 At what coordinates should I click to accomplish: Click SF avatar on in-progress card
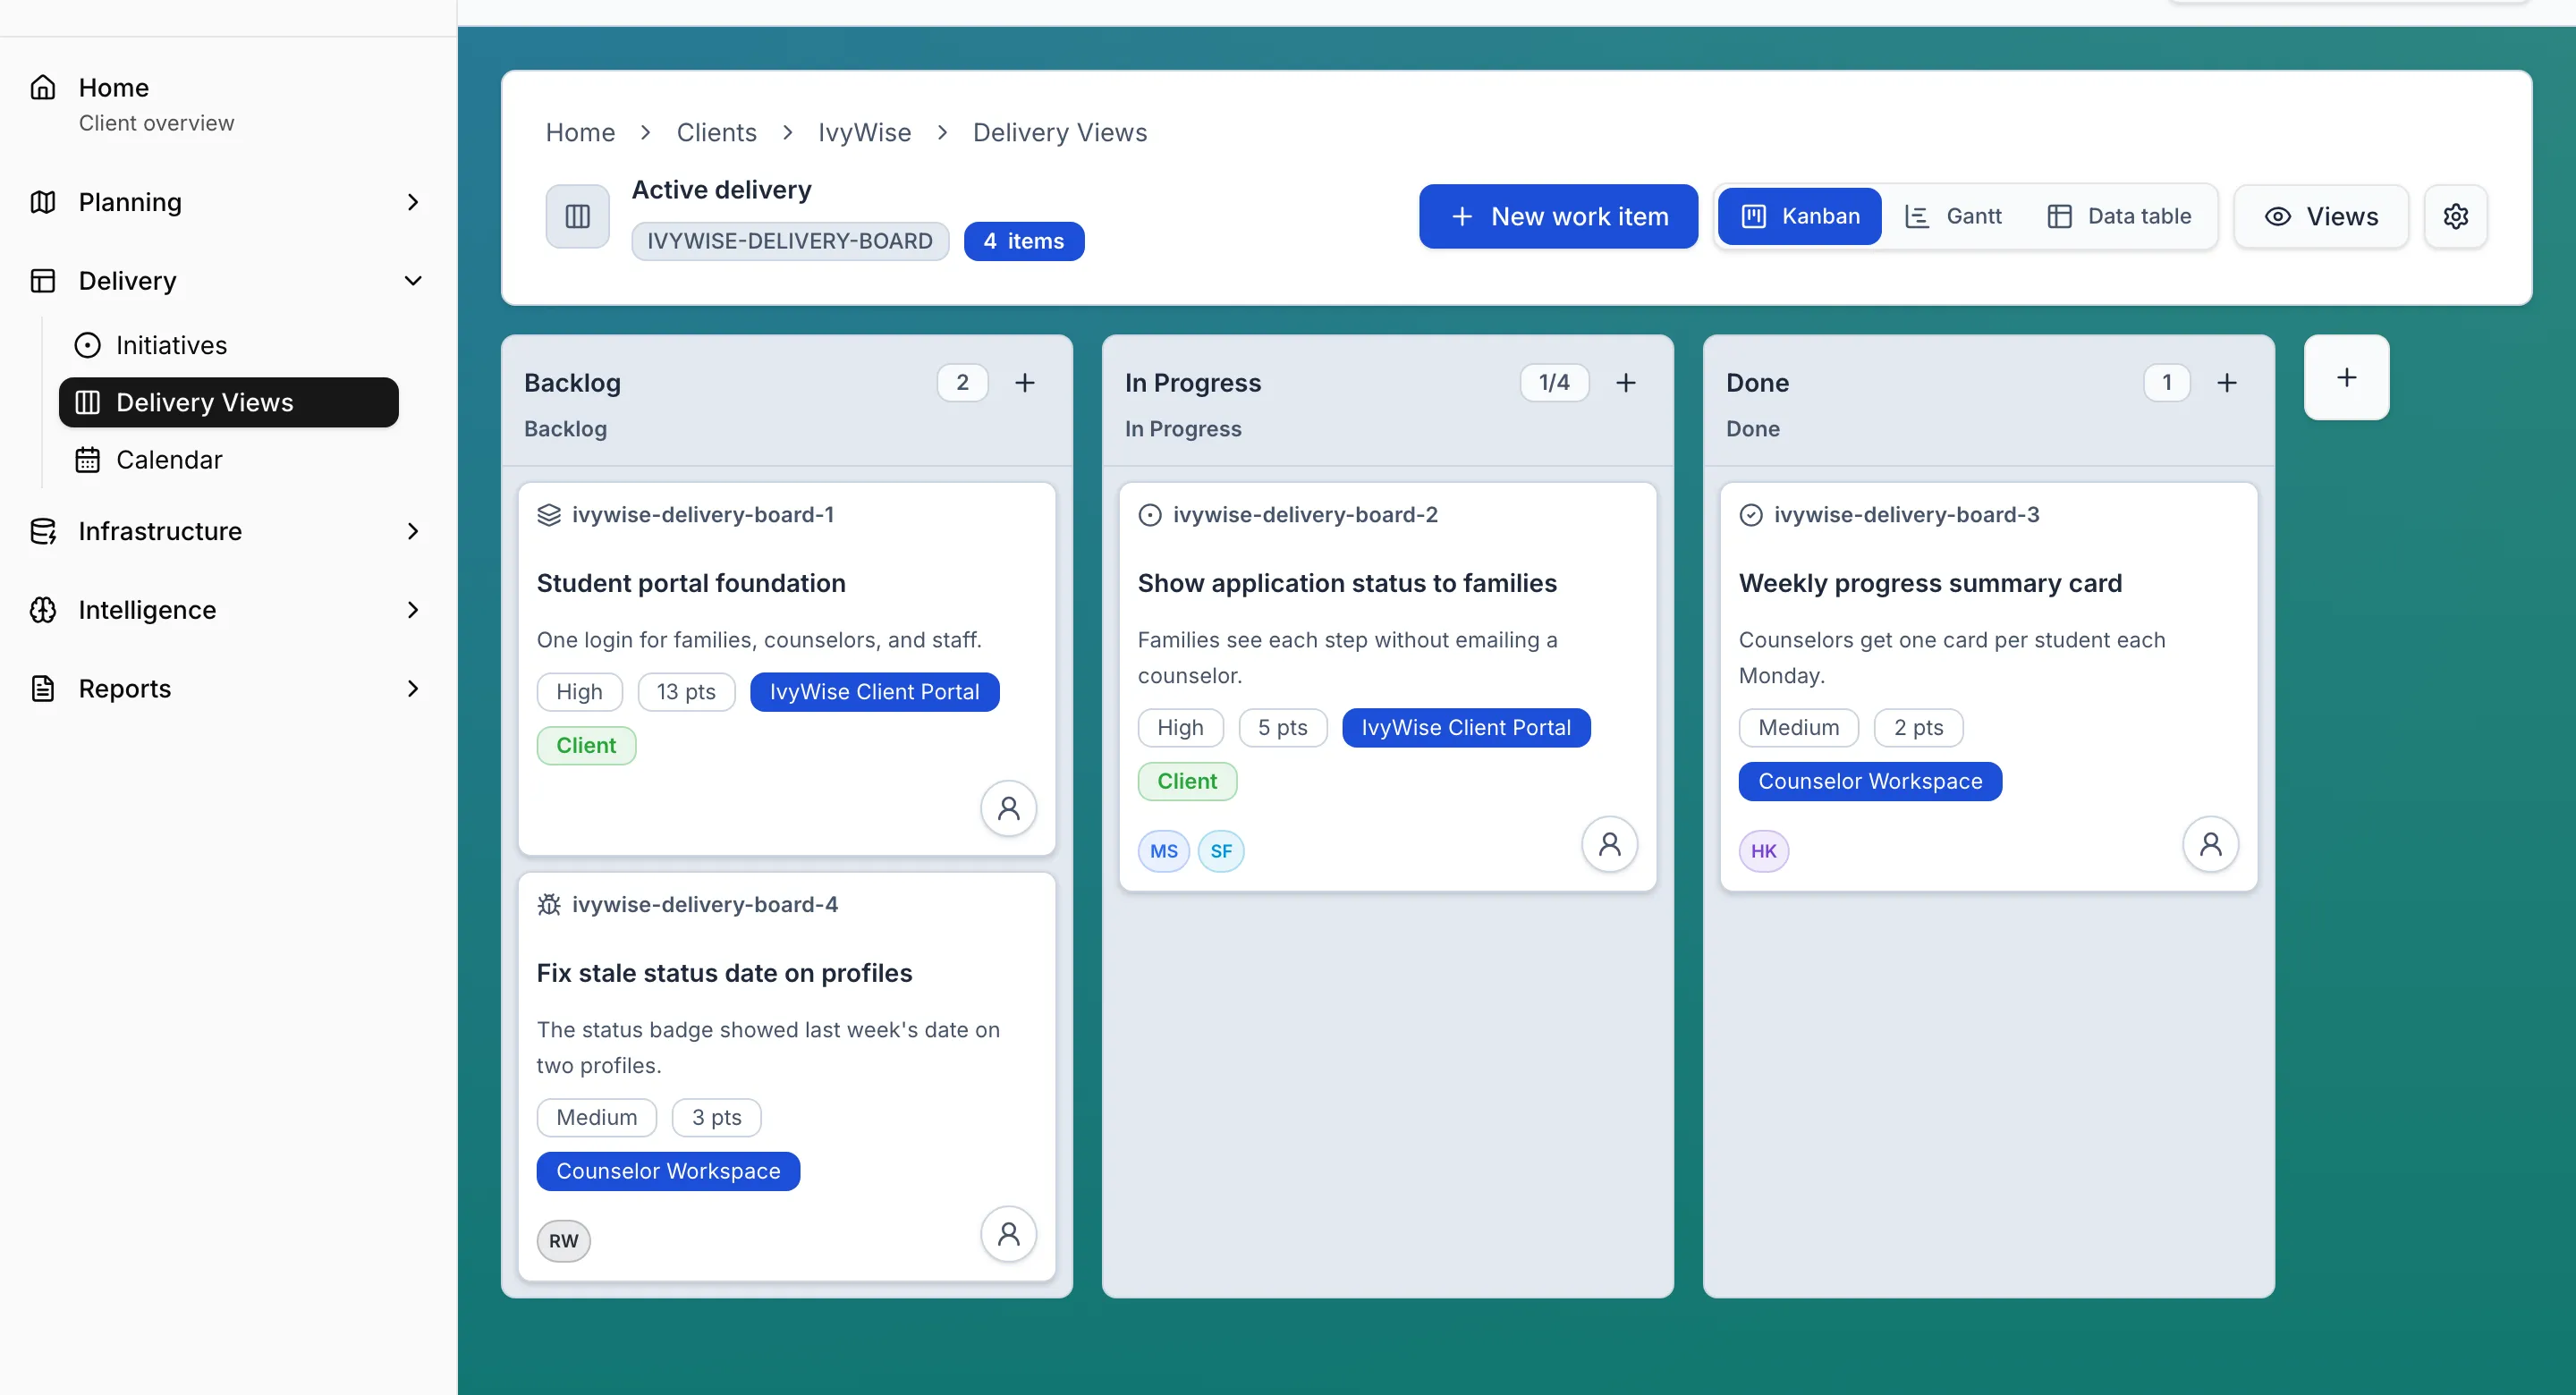point(1221,851)
